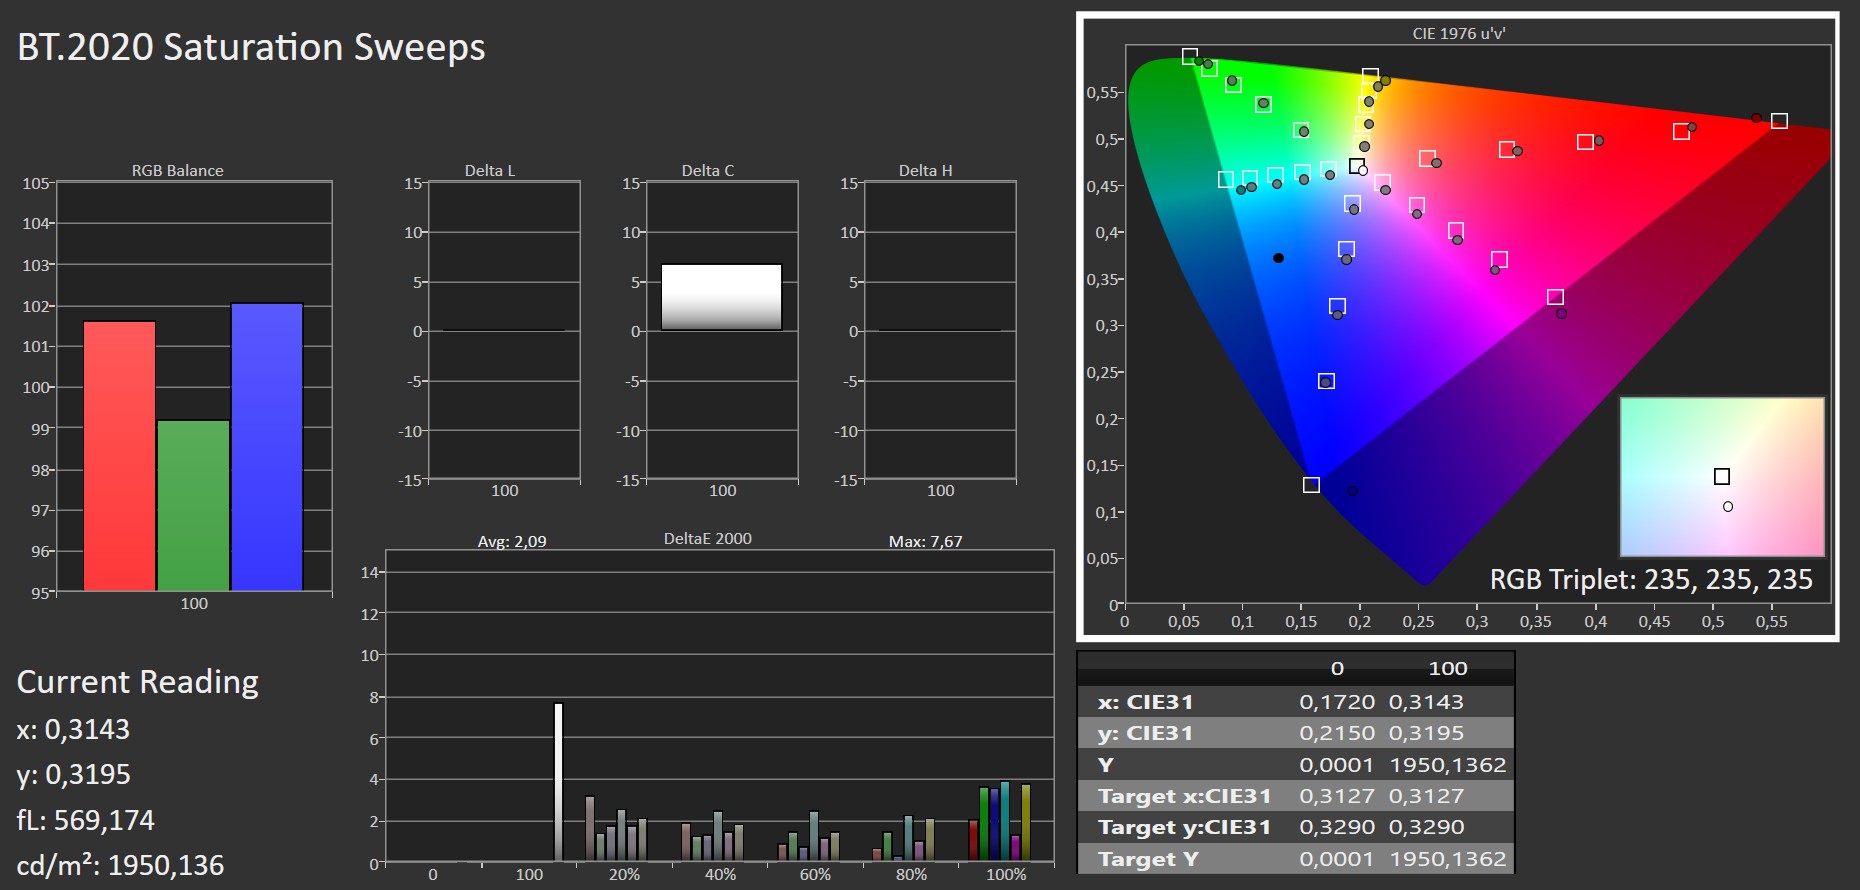
Task: Select the green primary target square in CIE chart
Action: pyautogui.click(x=1189, y=57)
